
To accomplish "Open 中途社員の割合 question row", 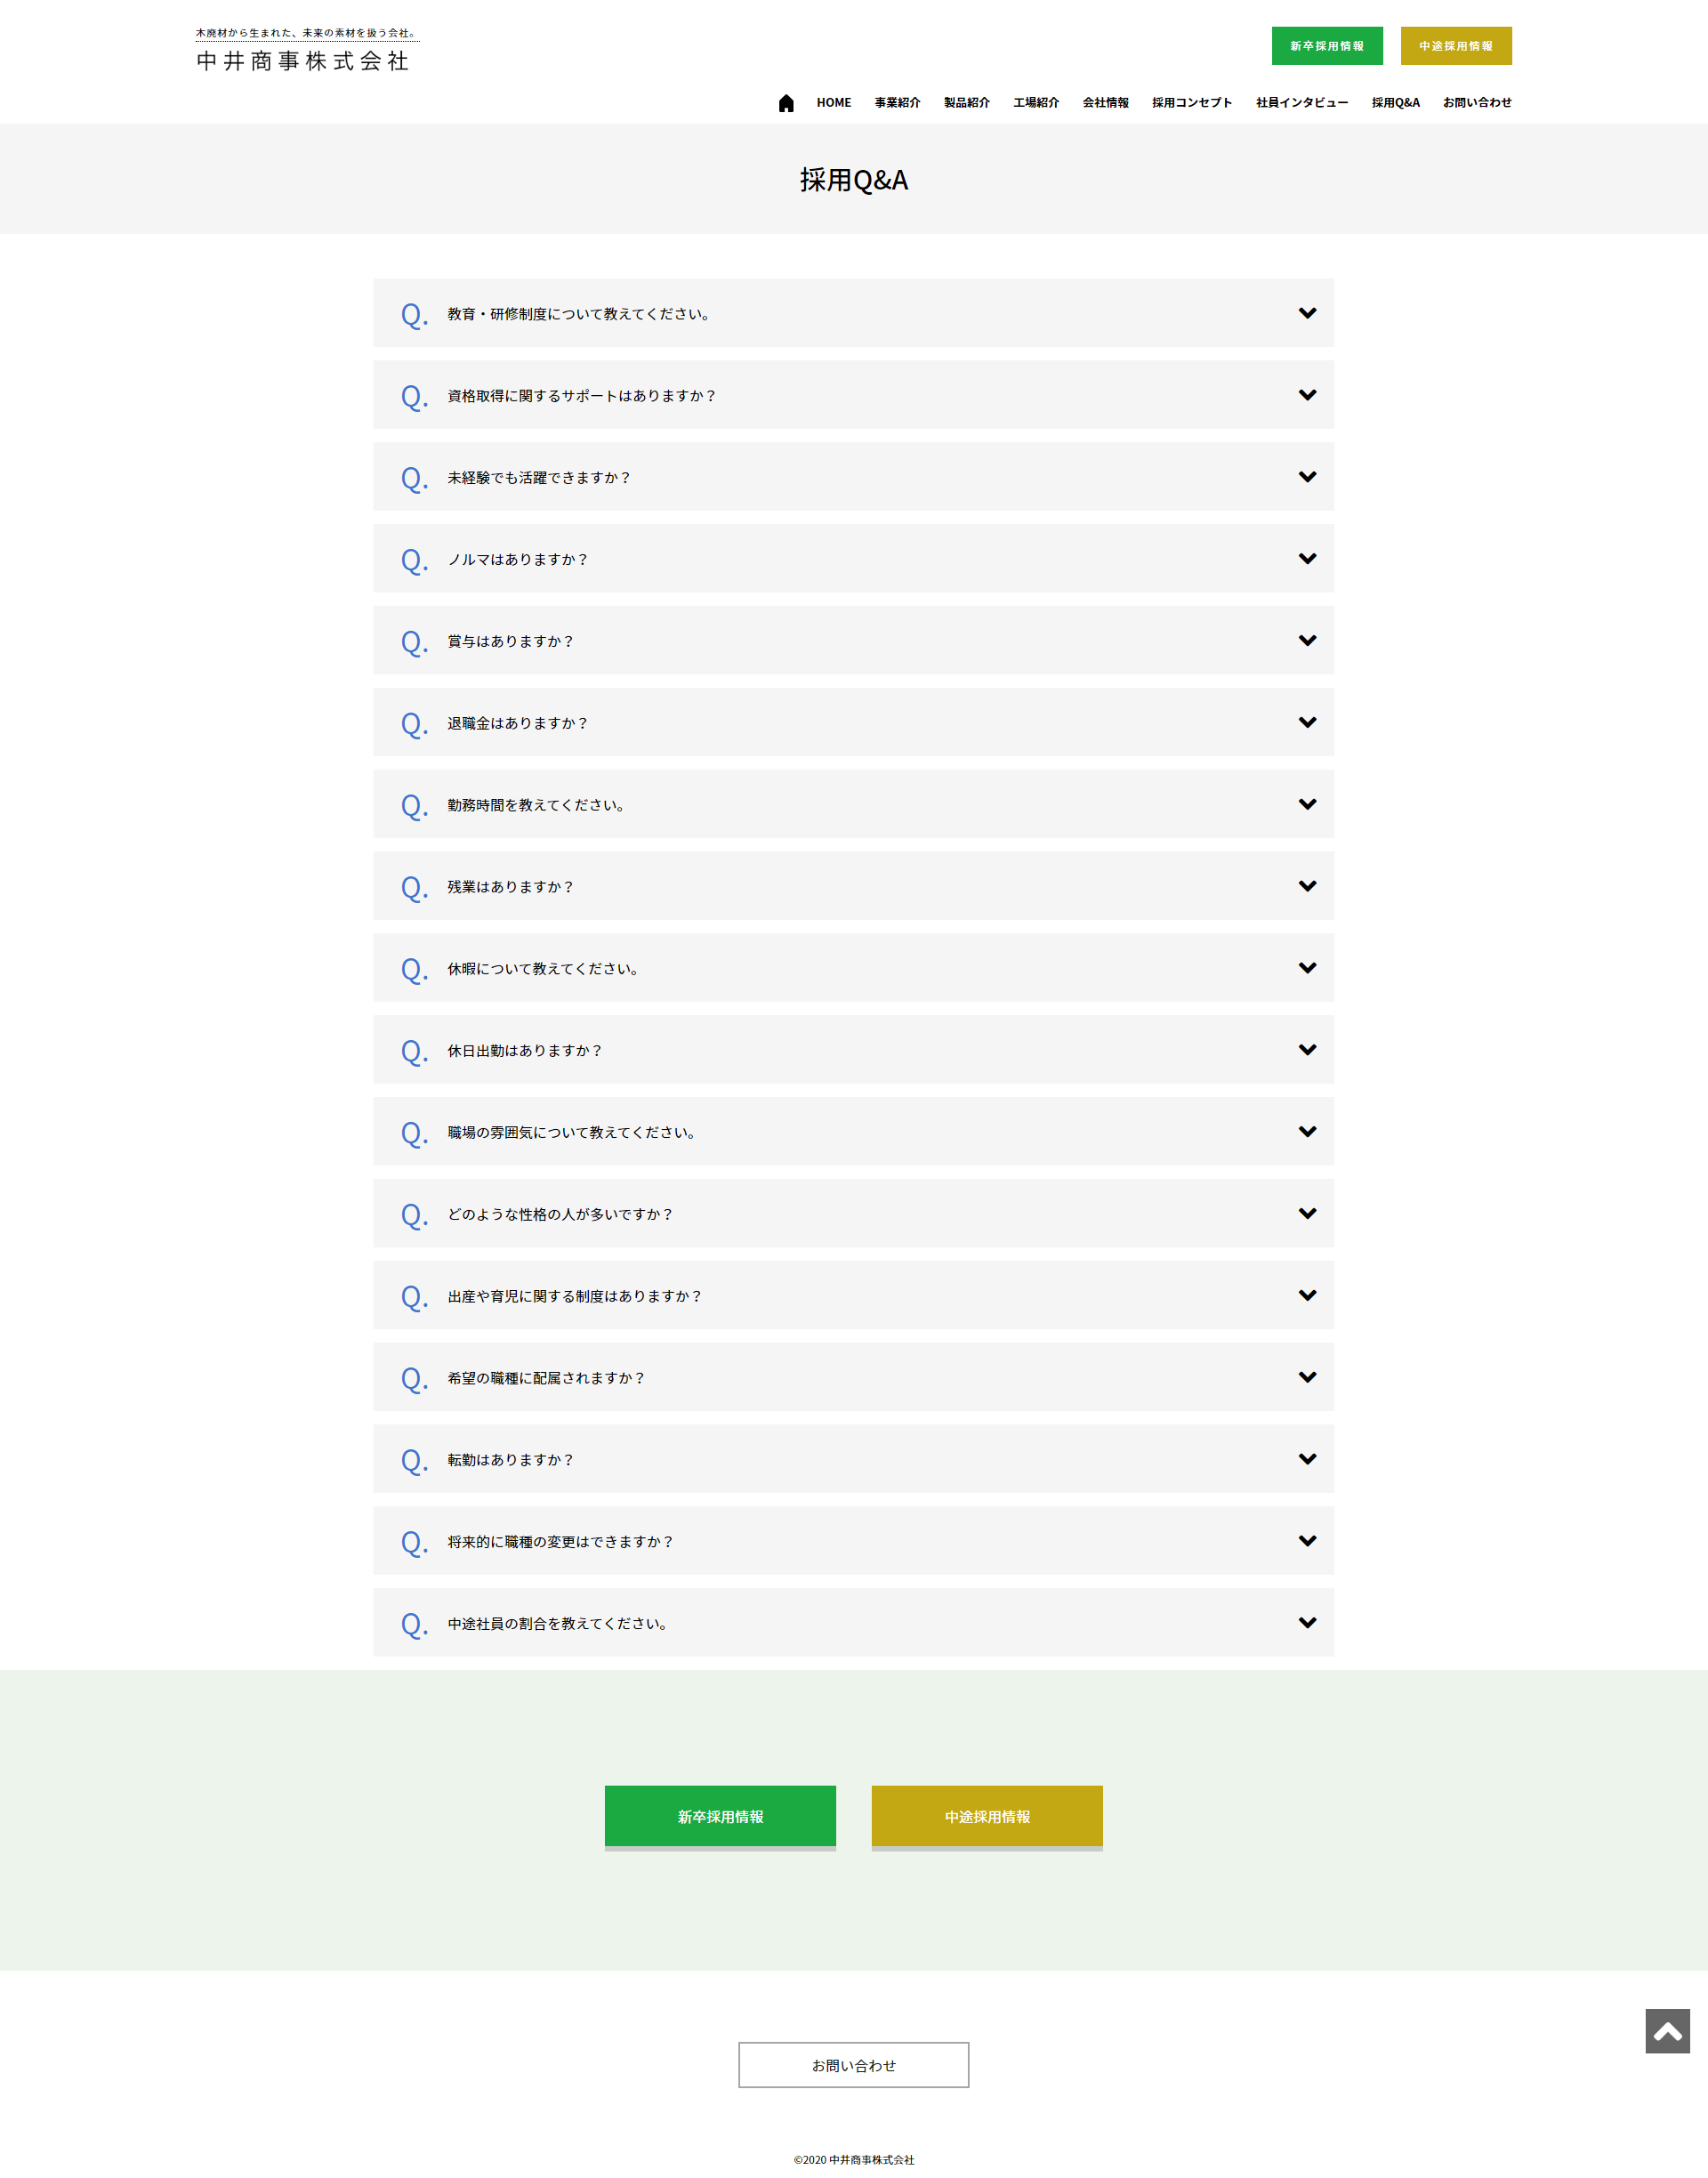I will [x=853, y=1623].
